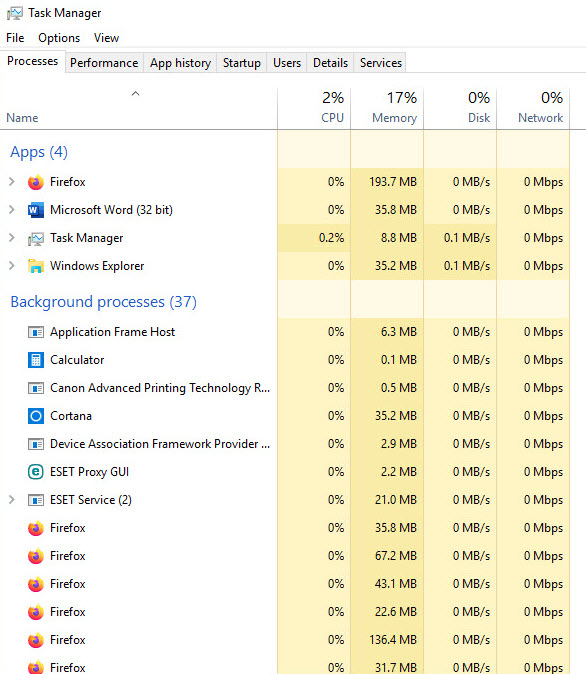The height and width of the screenshot is (674, 586).
Task: Click Firefox icon with 43.1 MB memory
Action: pyautogui.click(x=36, y=584)
